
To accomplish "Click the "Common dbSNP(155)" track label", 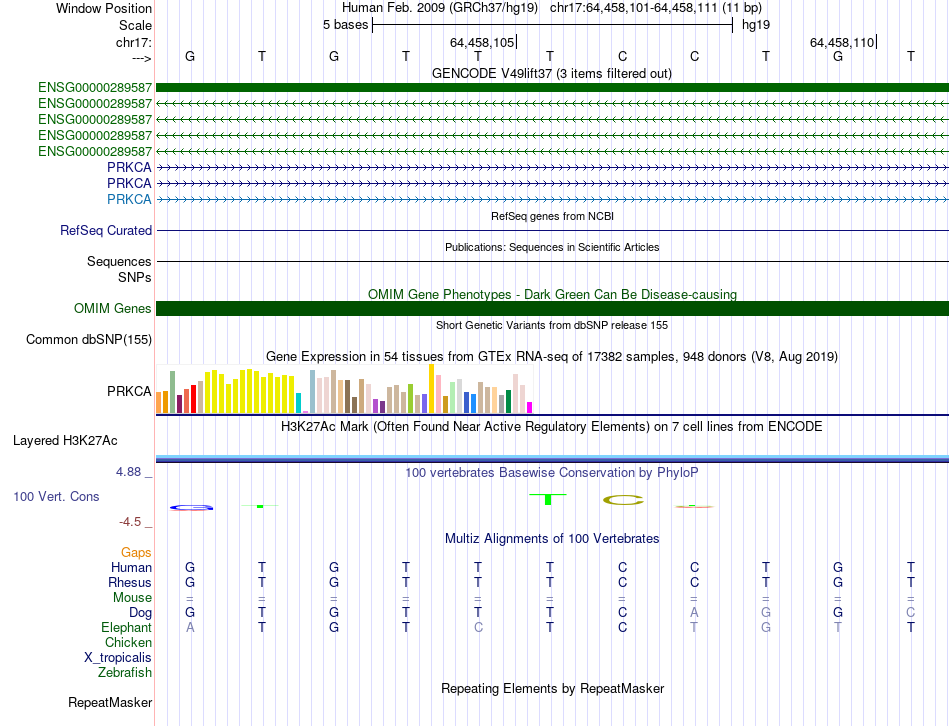I will coord(88,339).
